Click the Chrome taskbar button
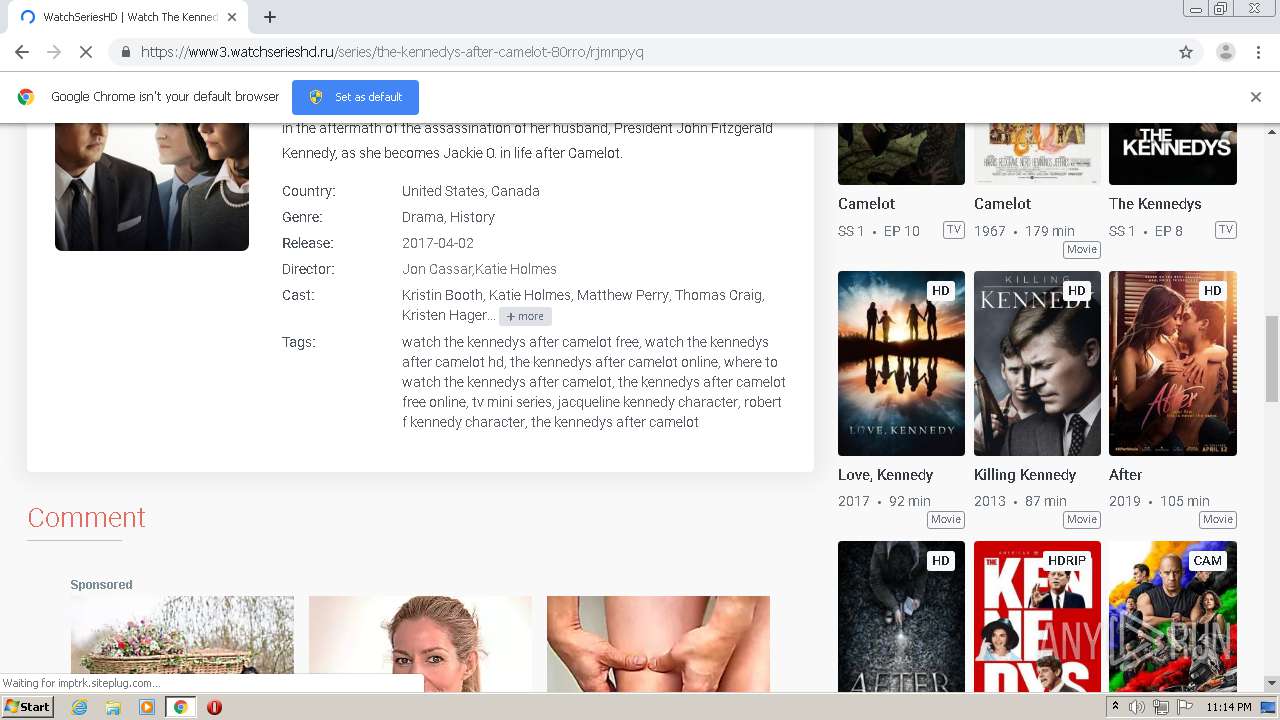 click(x=180, y=707)
